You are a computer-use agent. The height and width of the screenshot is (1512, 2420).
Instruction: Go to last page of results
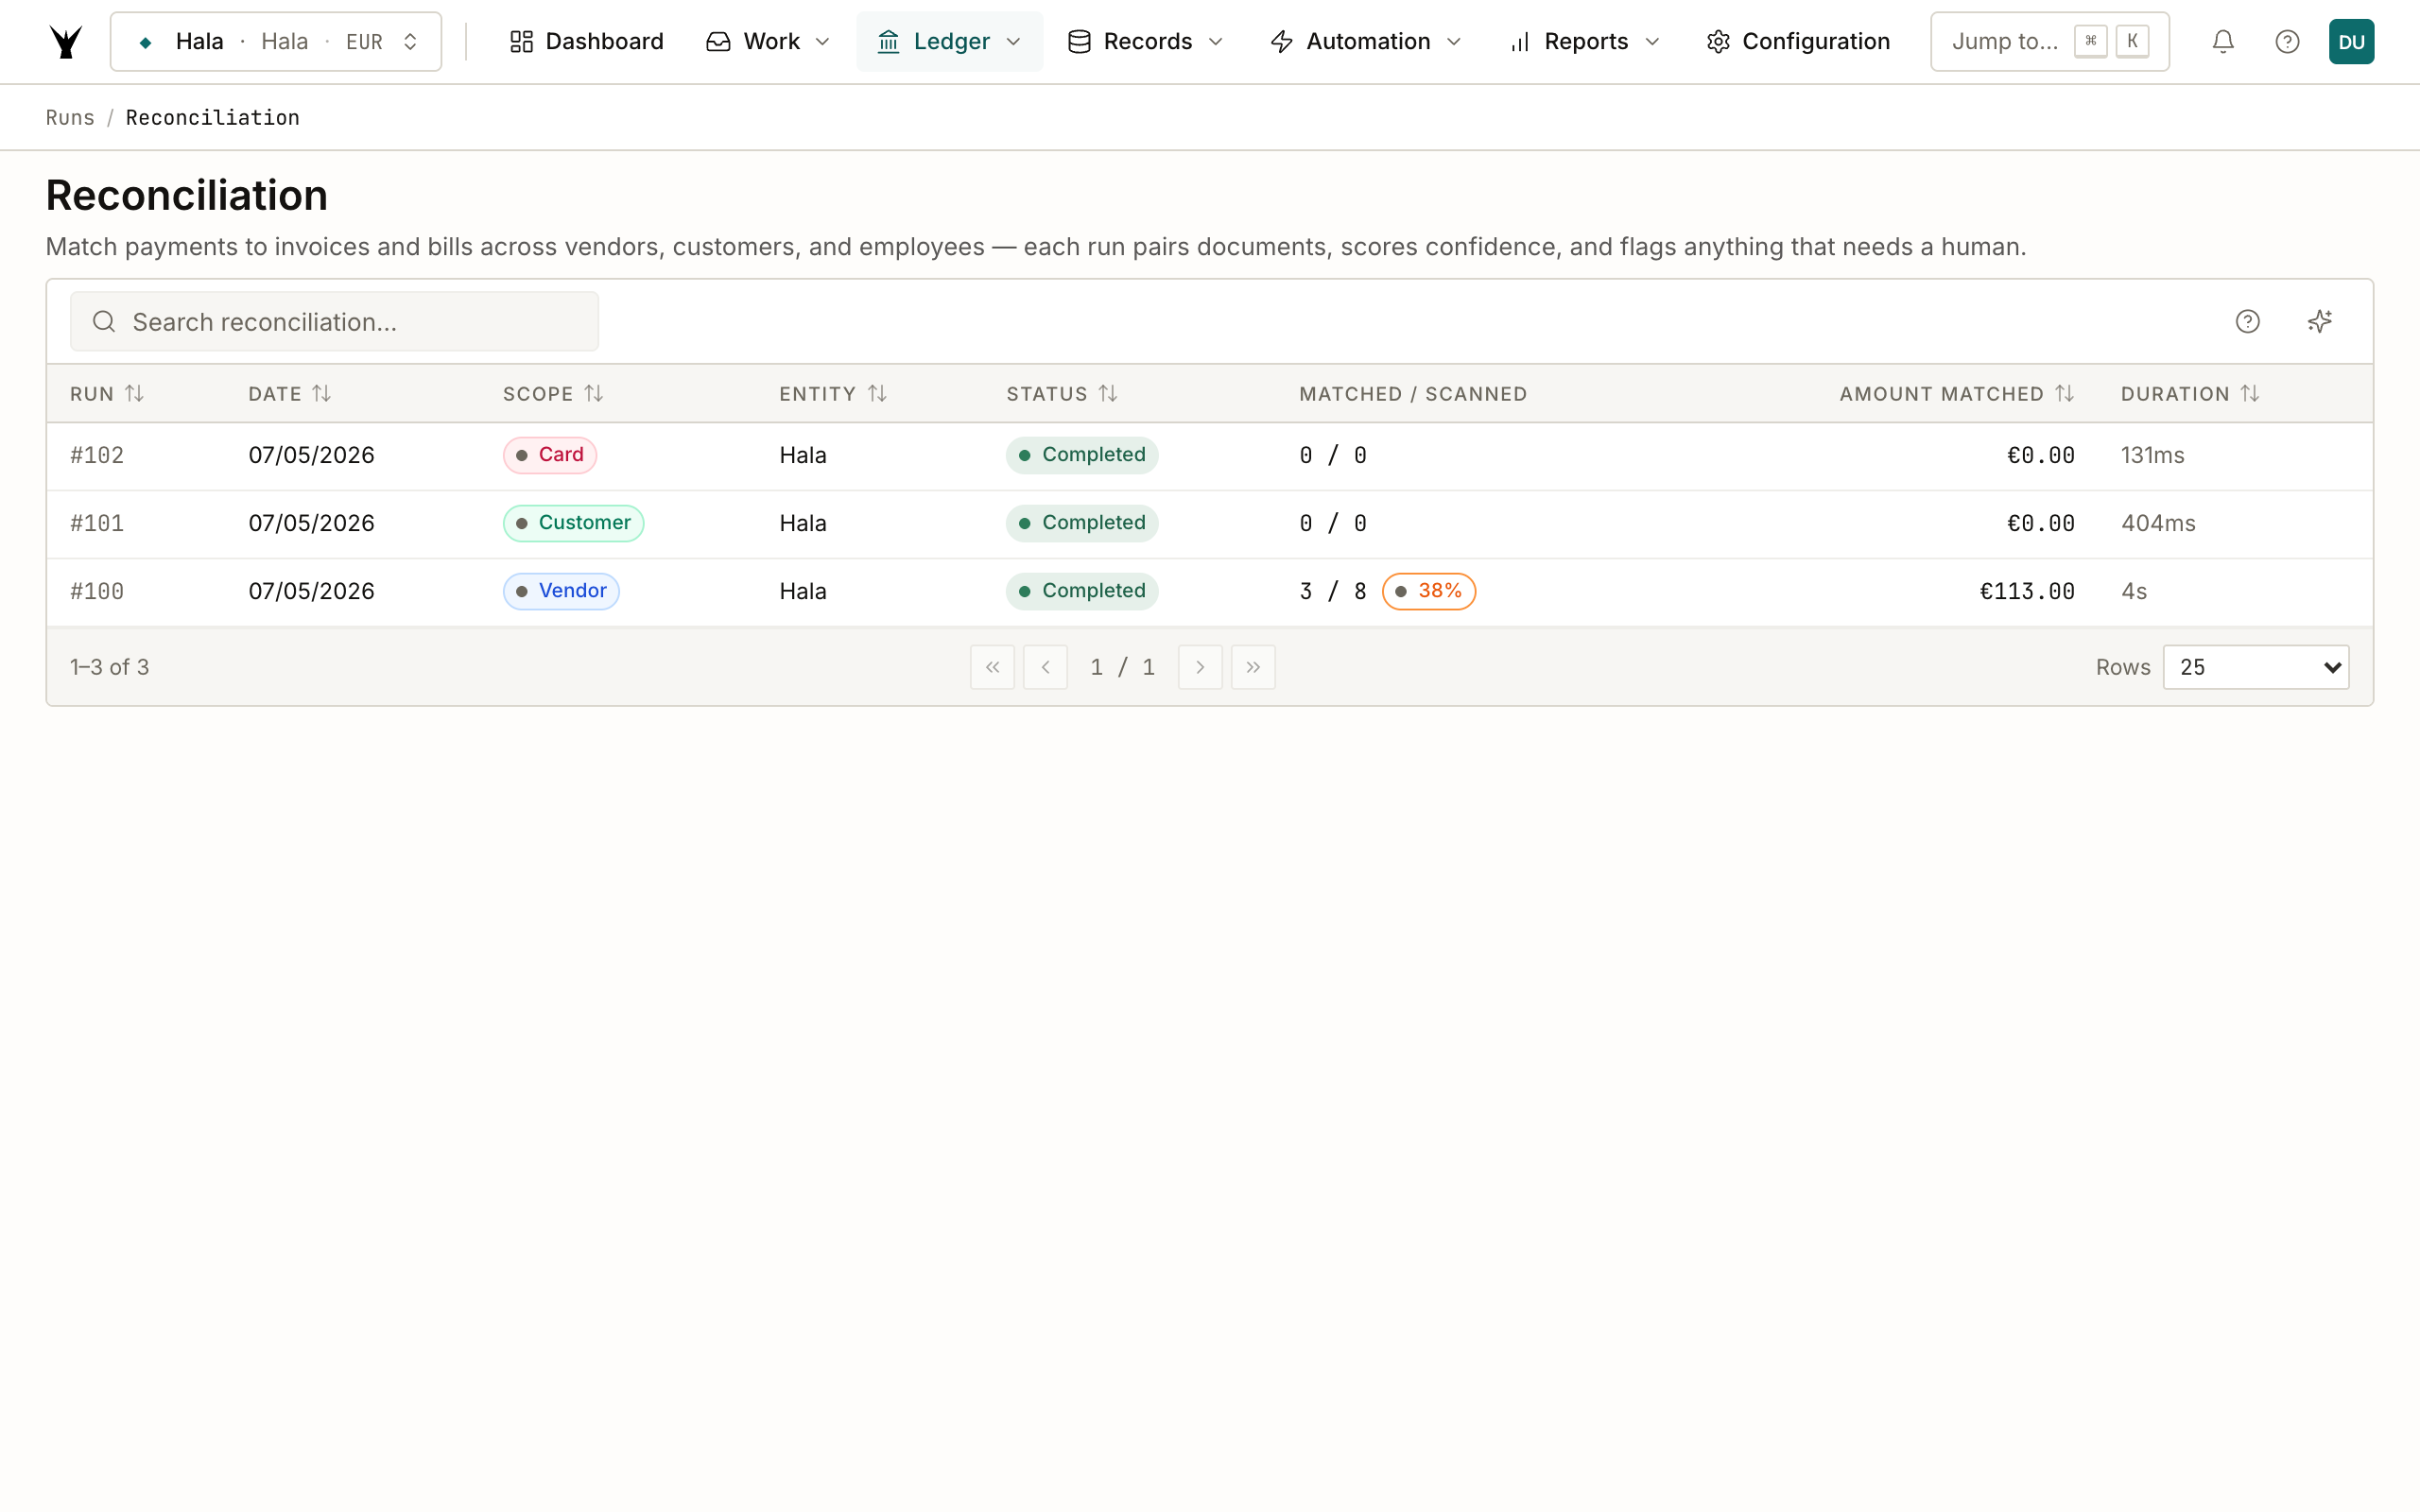(1253, 667)
